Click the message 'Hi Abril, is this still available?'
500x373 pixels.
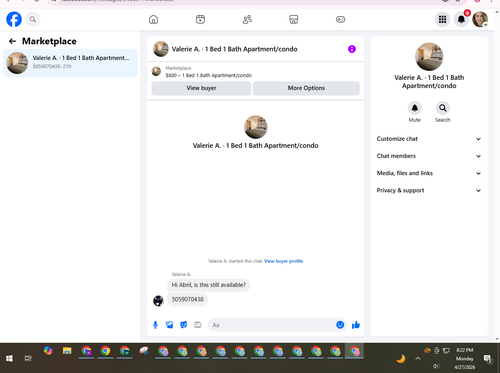(x=209, y=285)
